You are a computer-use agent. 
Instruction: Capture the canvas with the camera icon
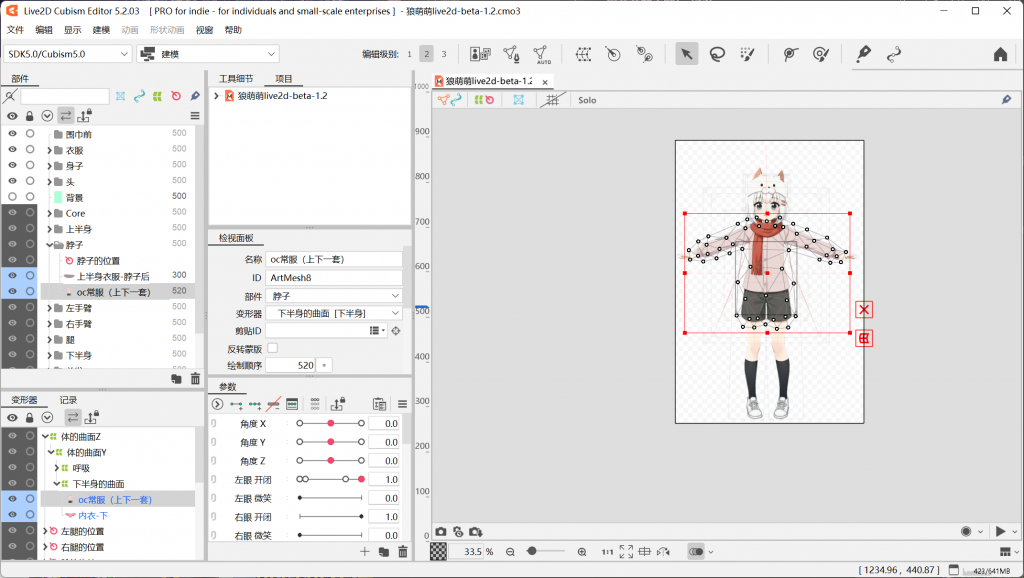click(441, 532)
